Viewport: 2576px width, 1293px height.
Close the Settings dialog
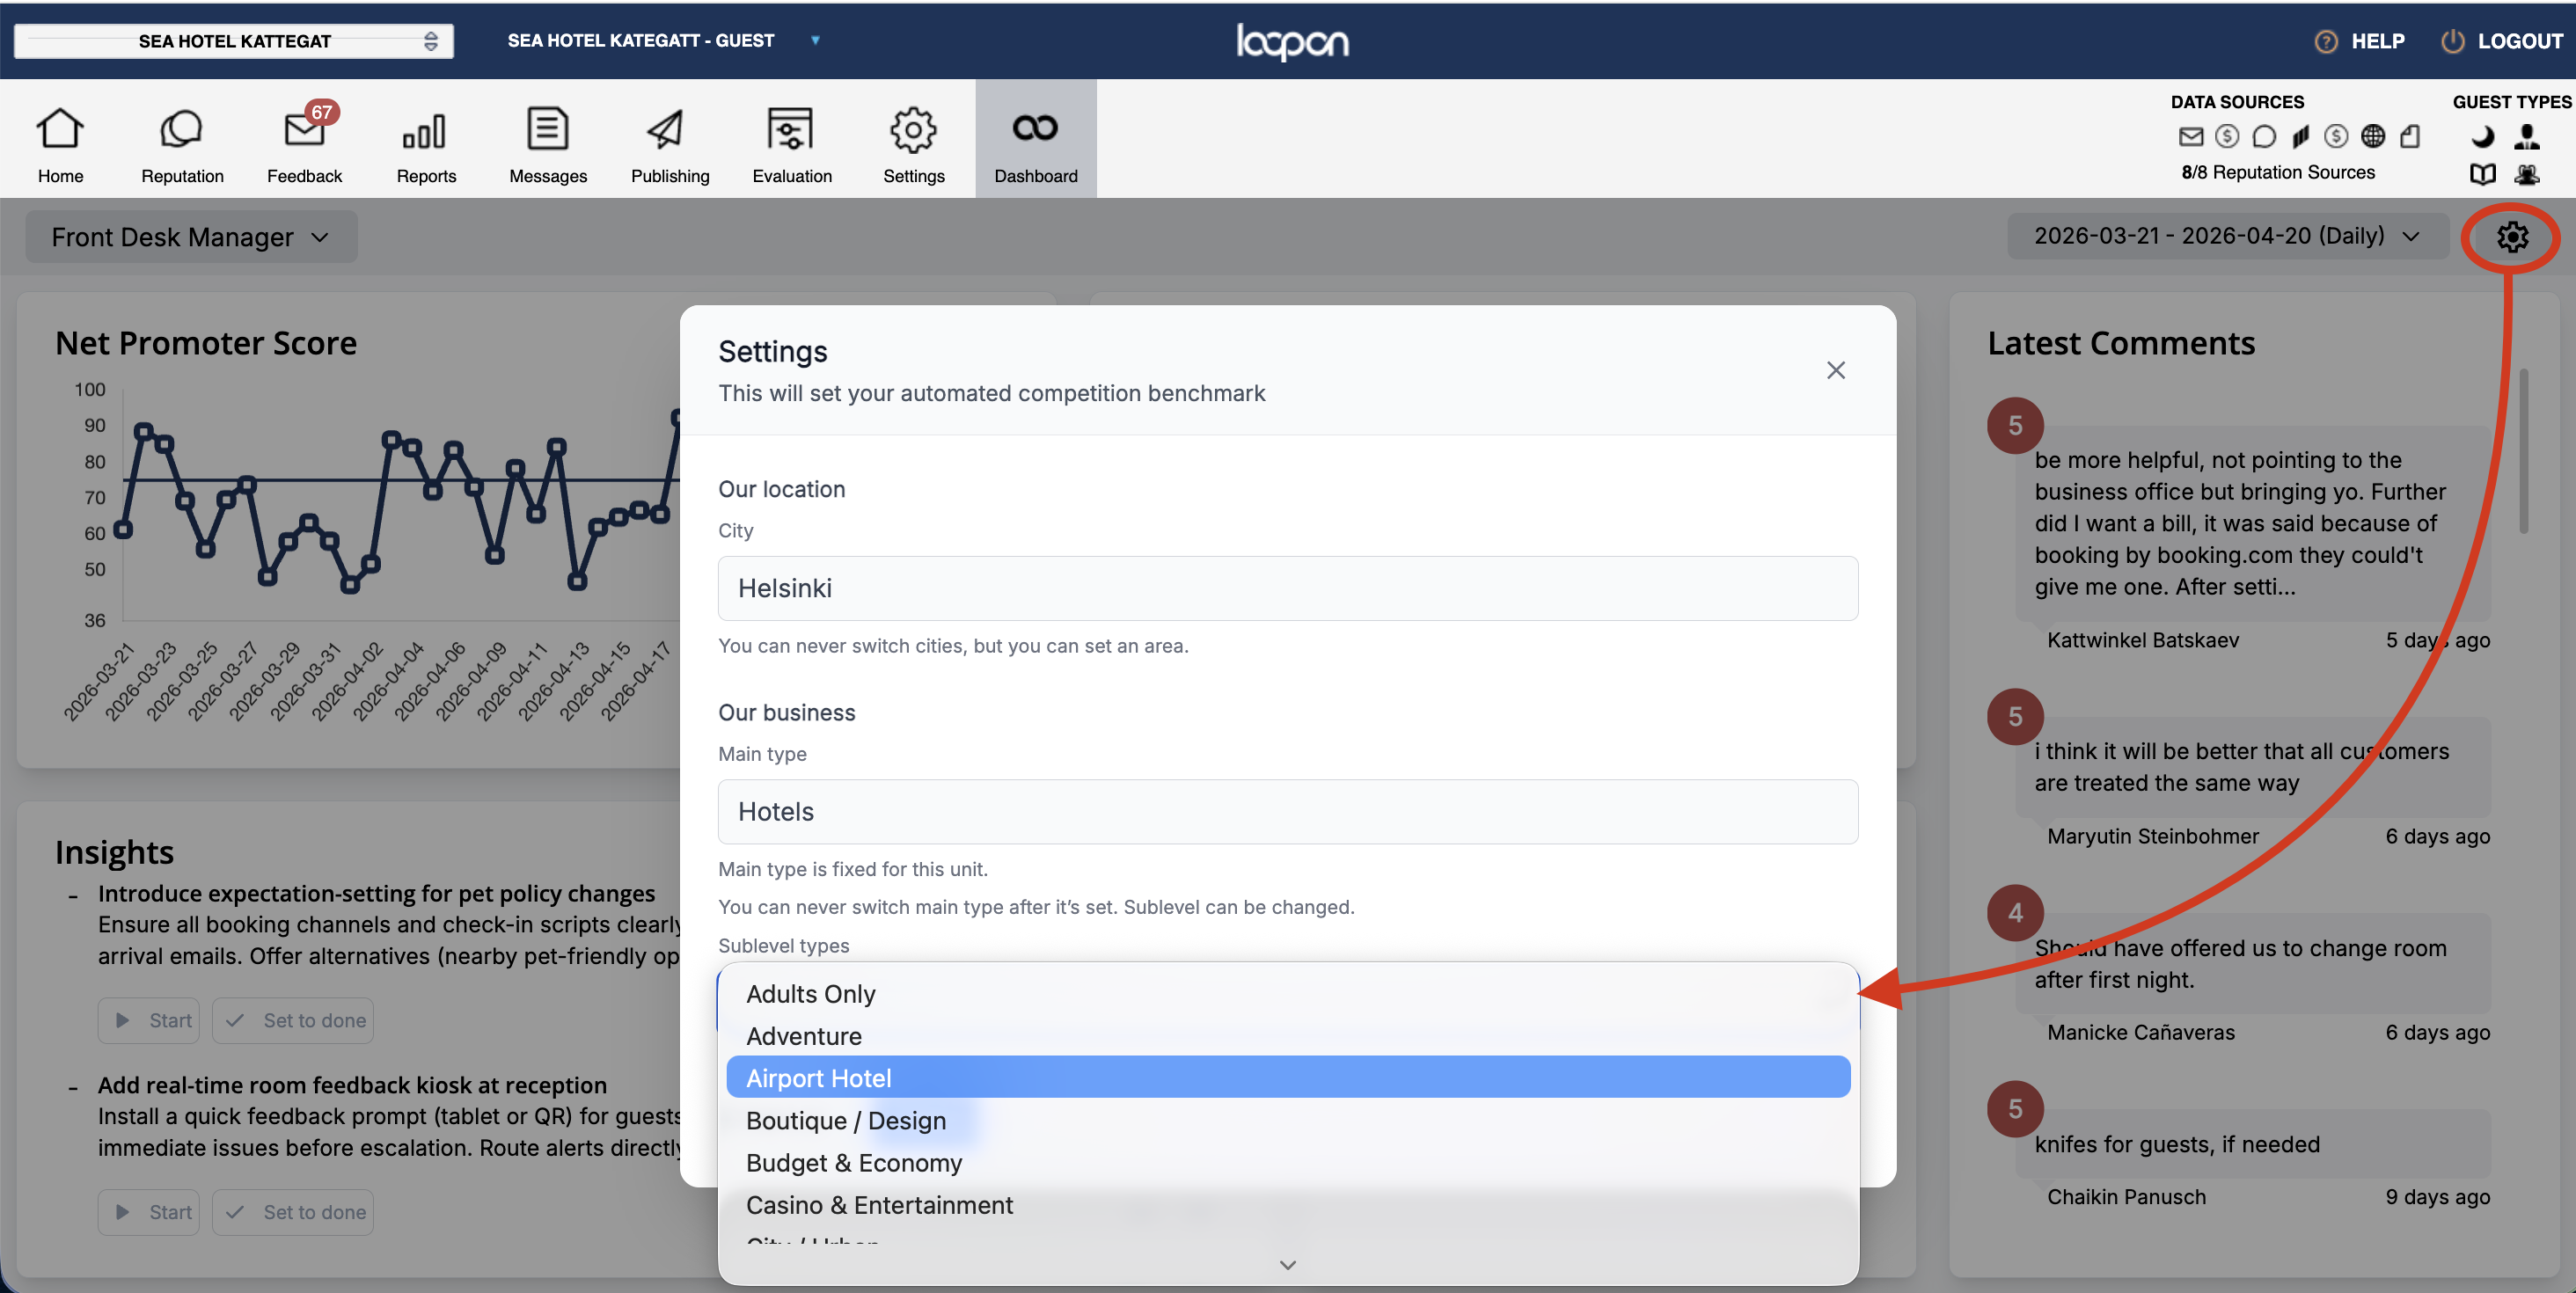pos(1835,370)
